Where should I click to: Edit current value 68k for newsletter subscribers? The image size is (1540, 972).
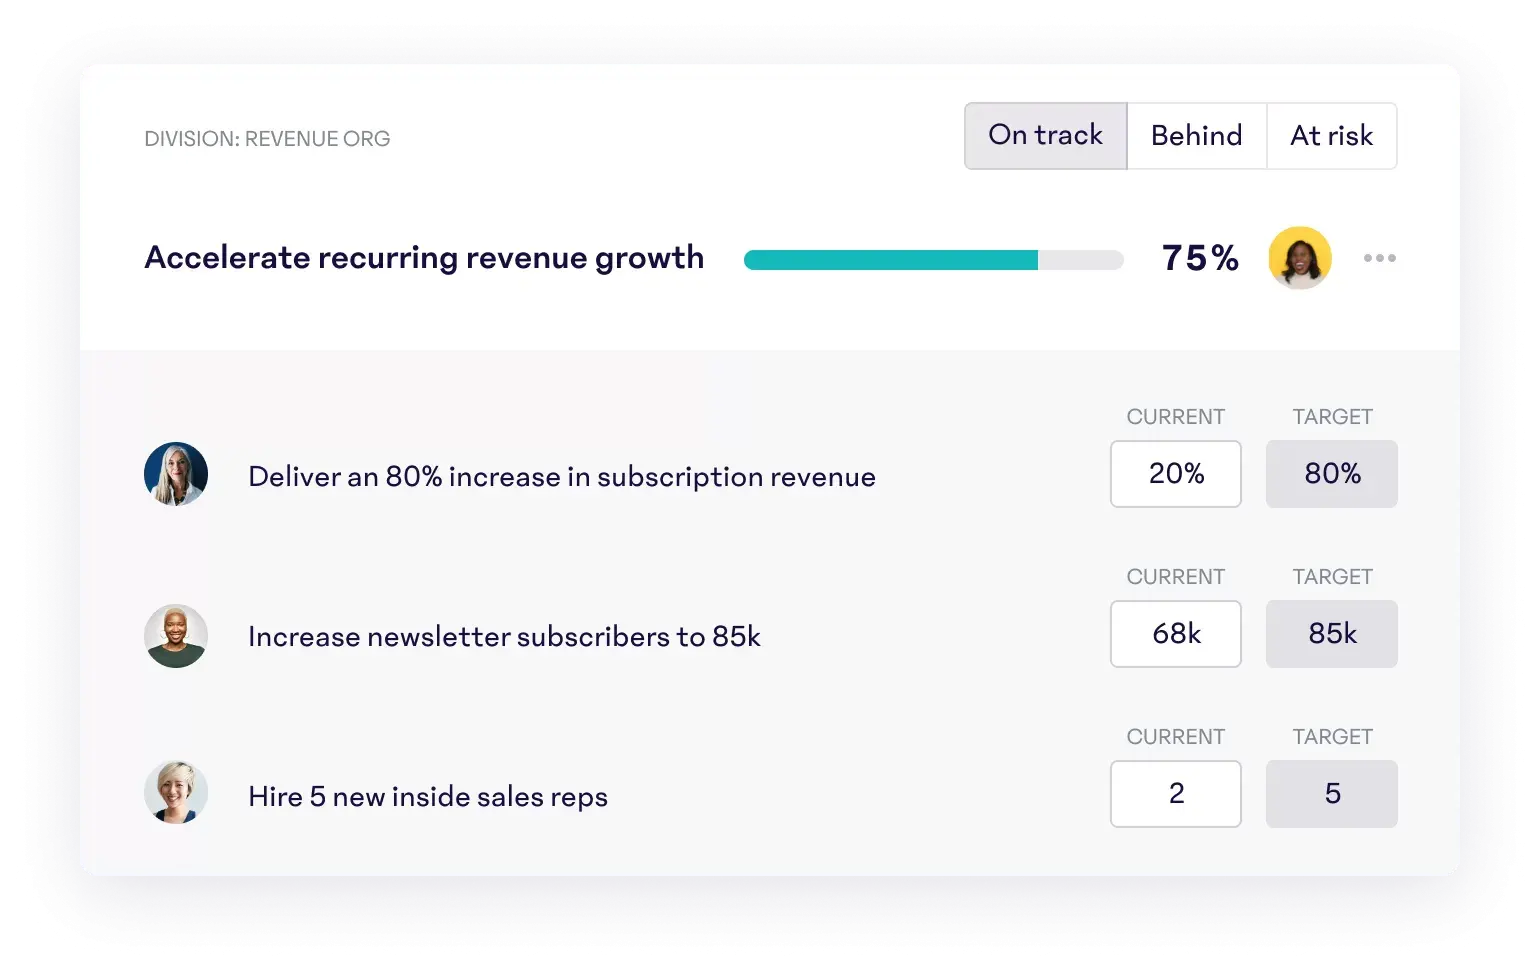pos(1175,634)
